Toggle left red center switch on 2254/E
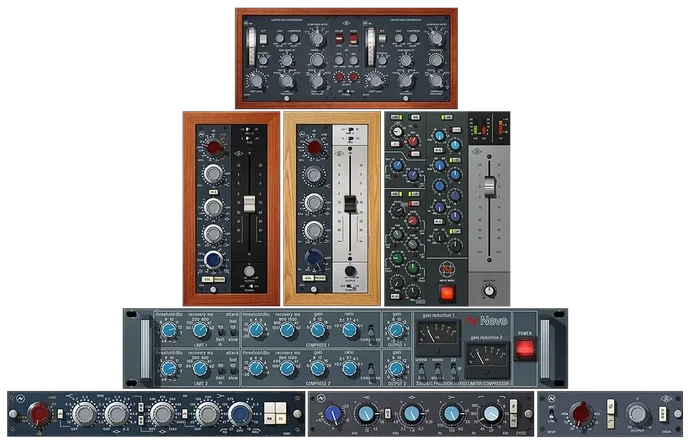 339,39
